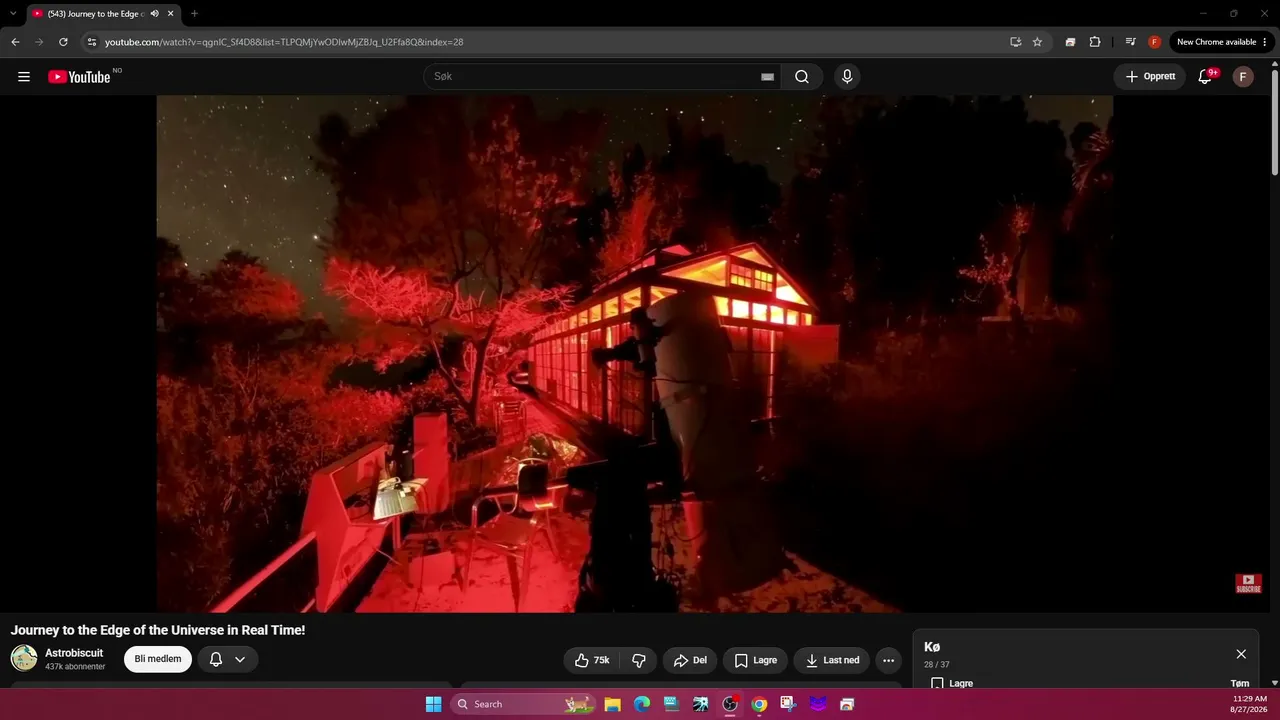This screenshot has height=720, width=1280.
Task: Close the Journey to the Edge tab
Action: (171, 14)
